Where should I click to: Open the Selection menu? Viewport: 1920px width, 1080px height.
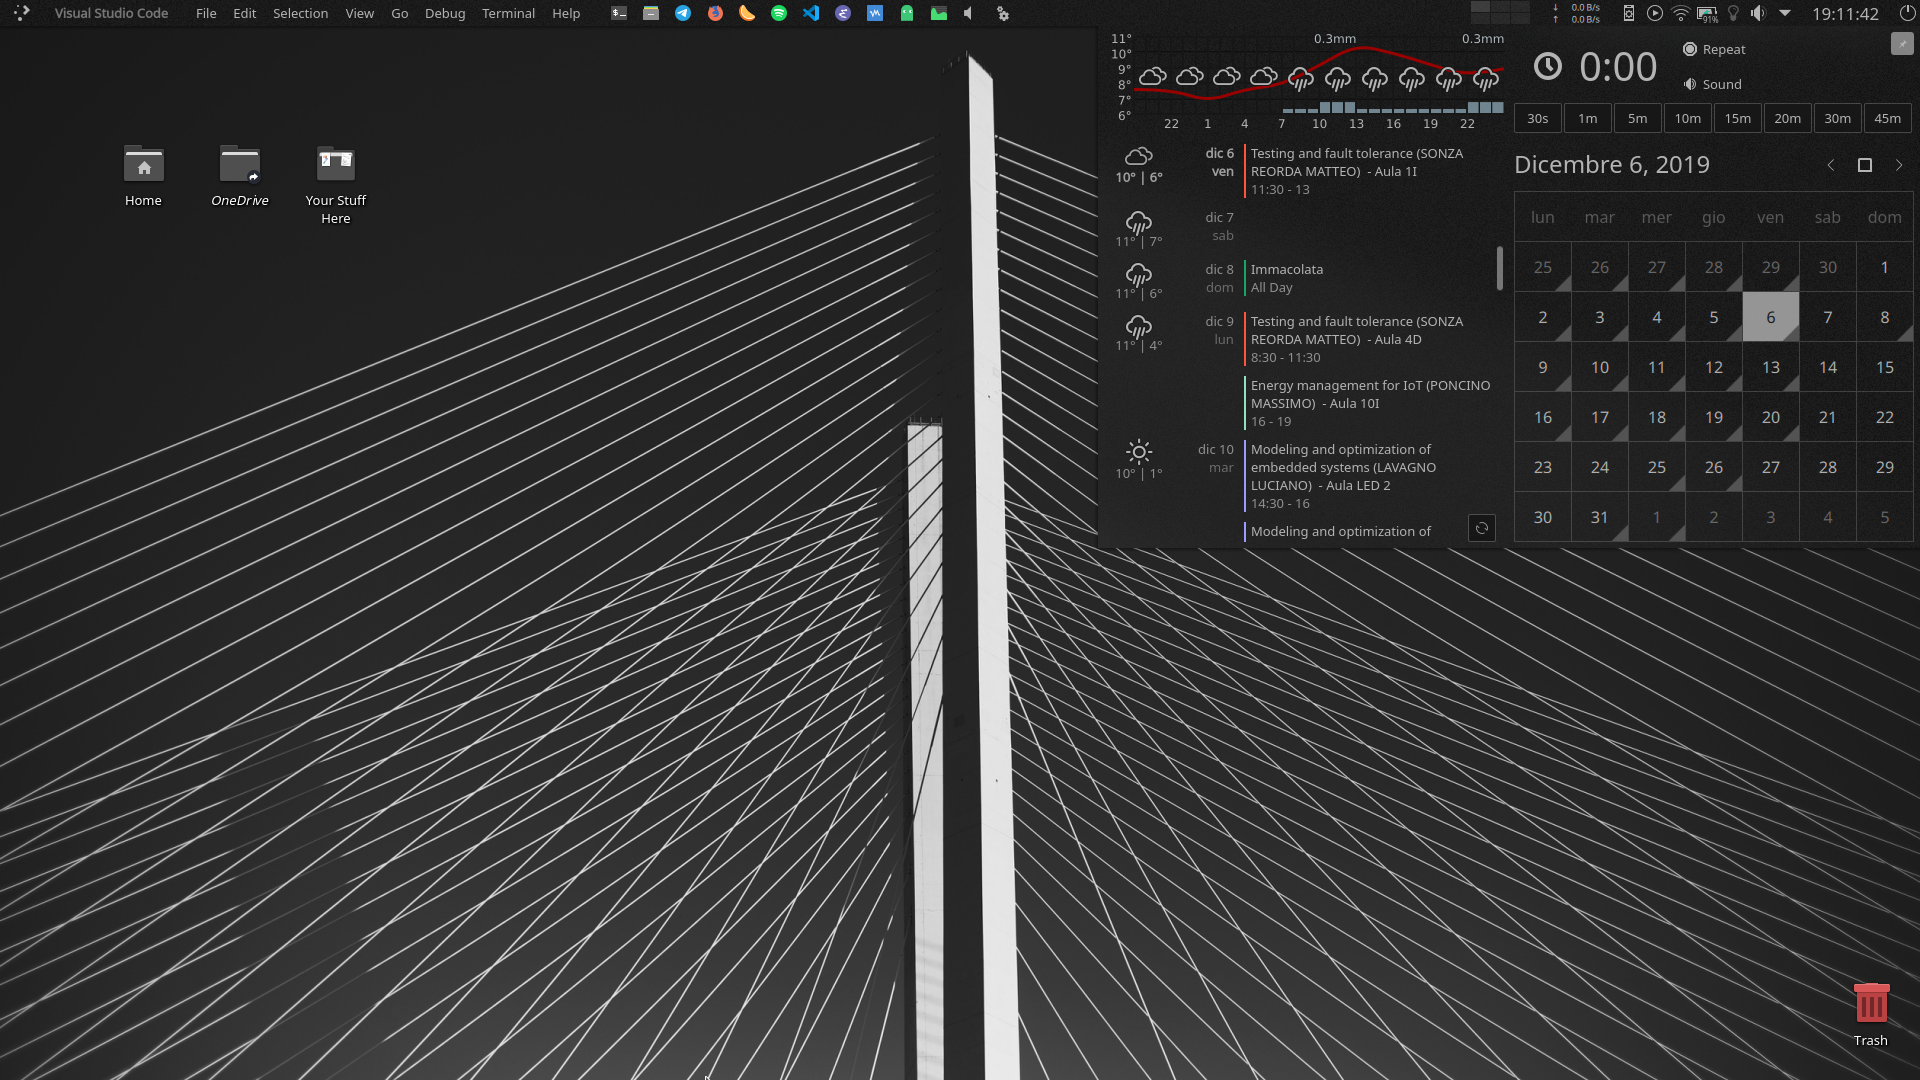point(300,13)
